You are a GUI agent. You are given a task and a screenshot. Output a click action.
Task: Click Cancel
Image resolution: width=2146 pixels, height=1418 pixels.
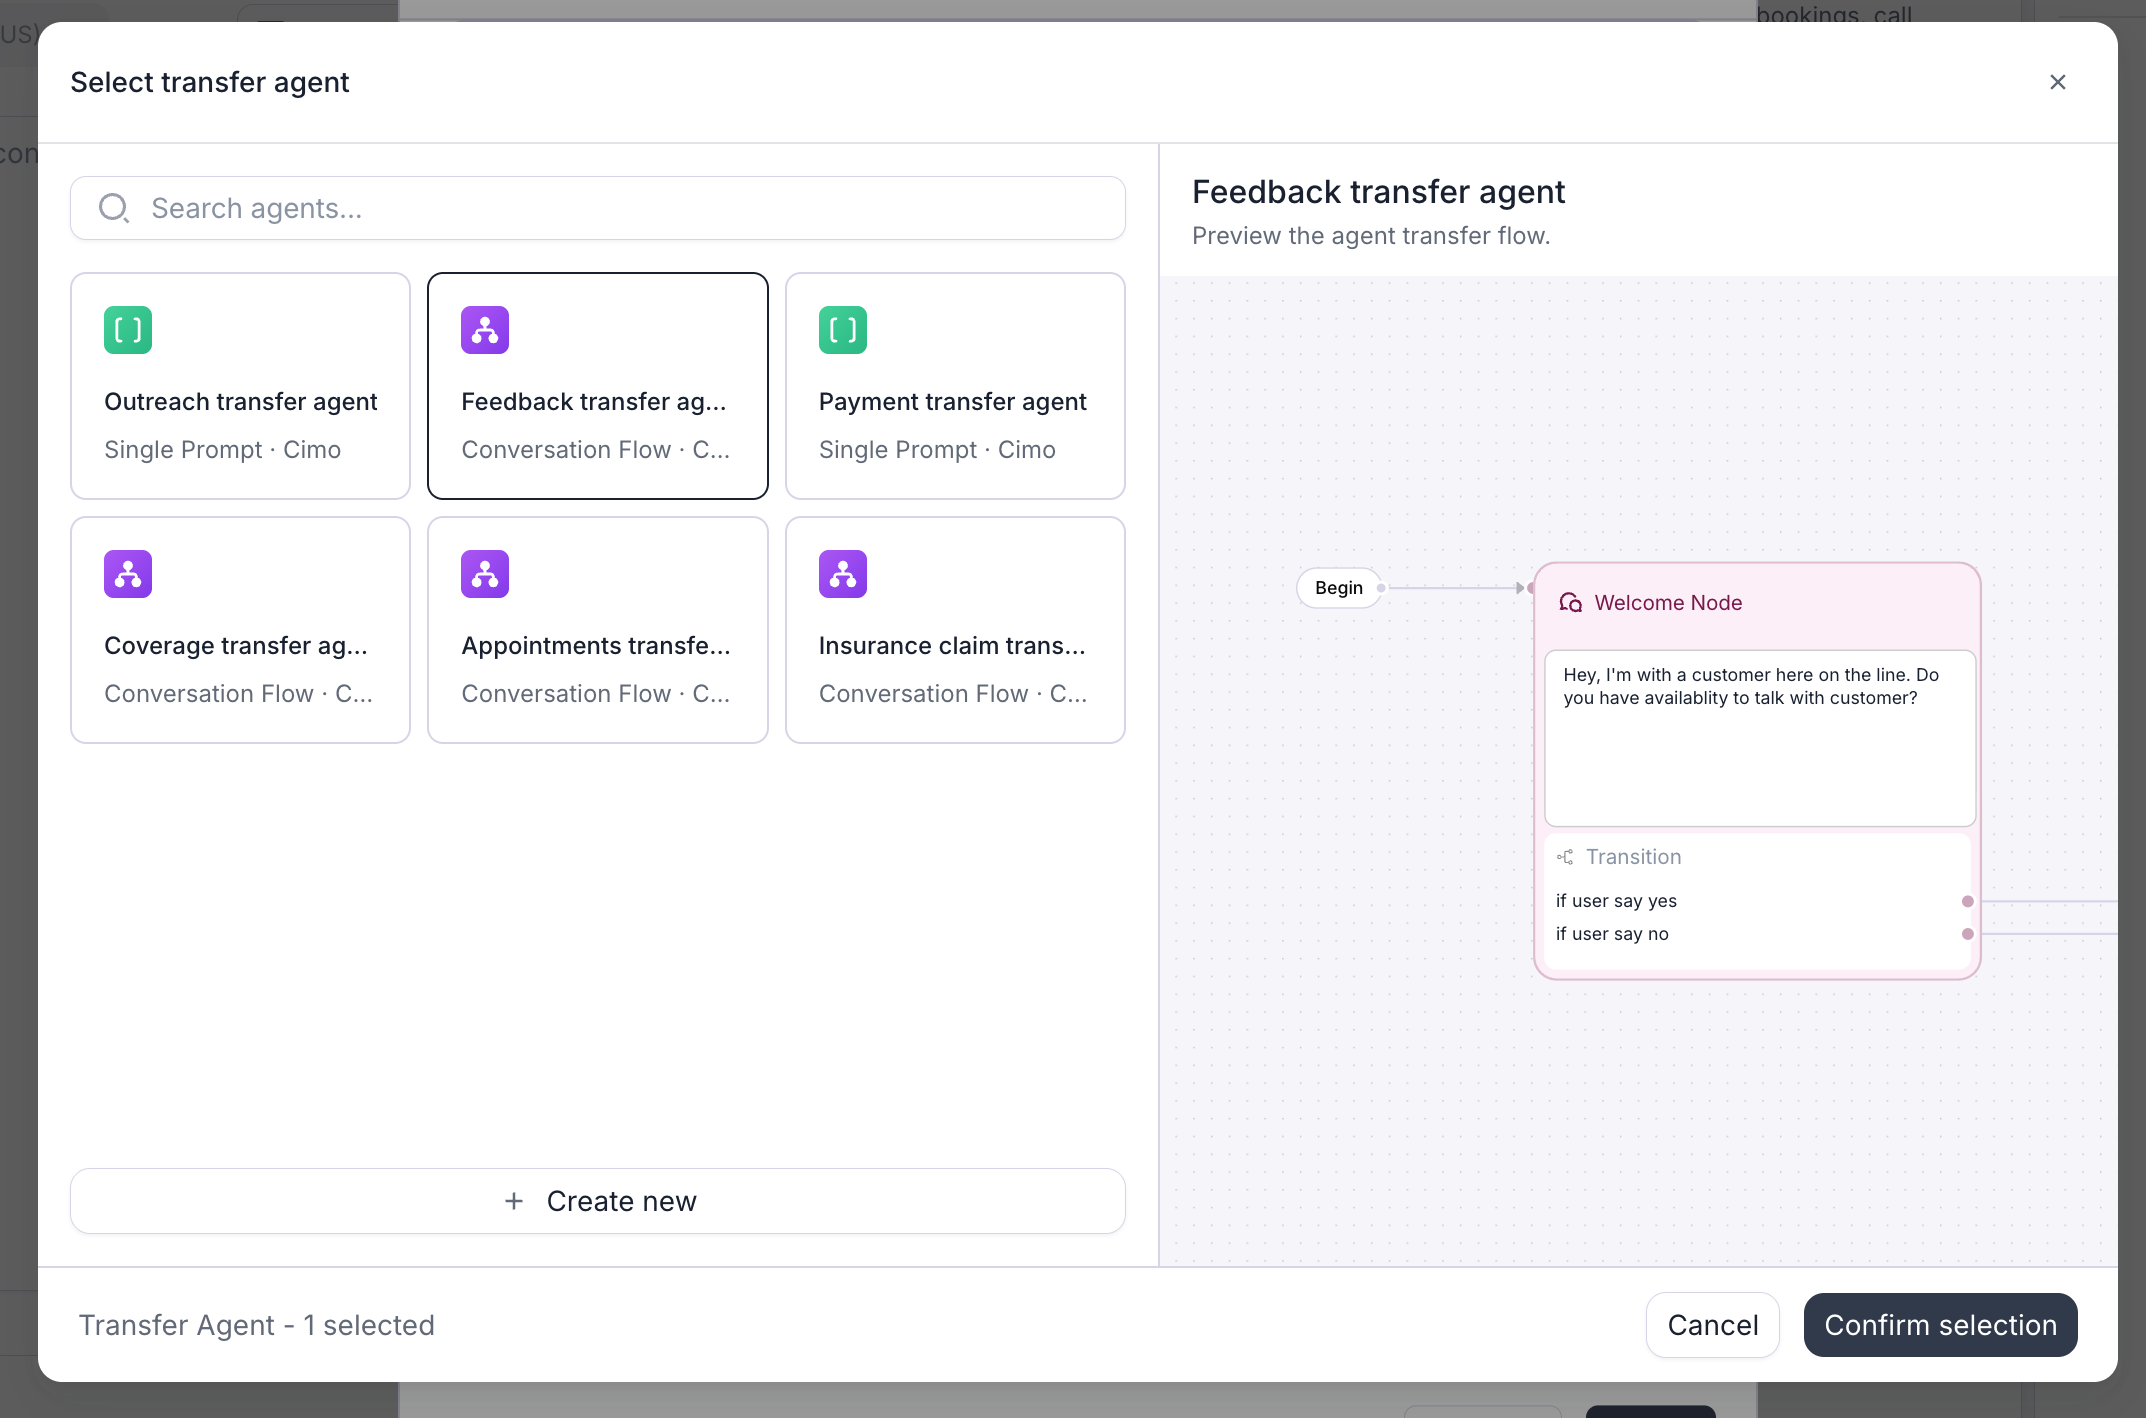point(1713,1325)
